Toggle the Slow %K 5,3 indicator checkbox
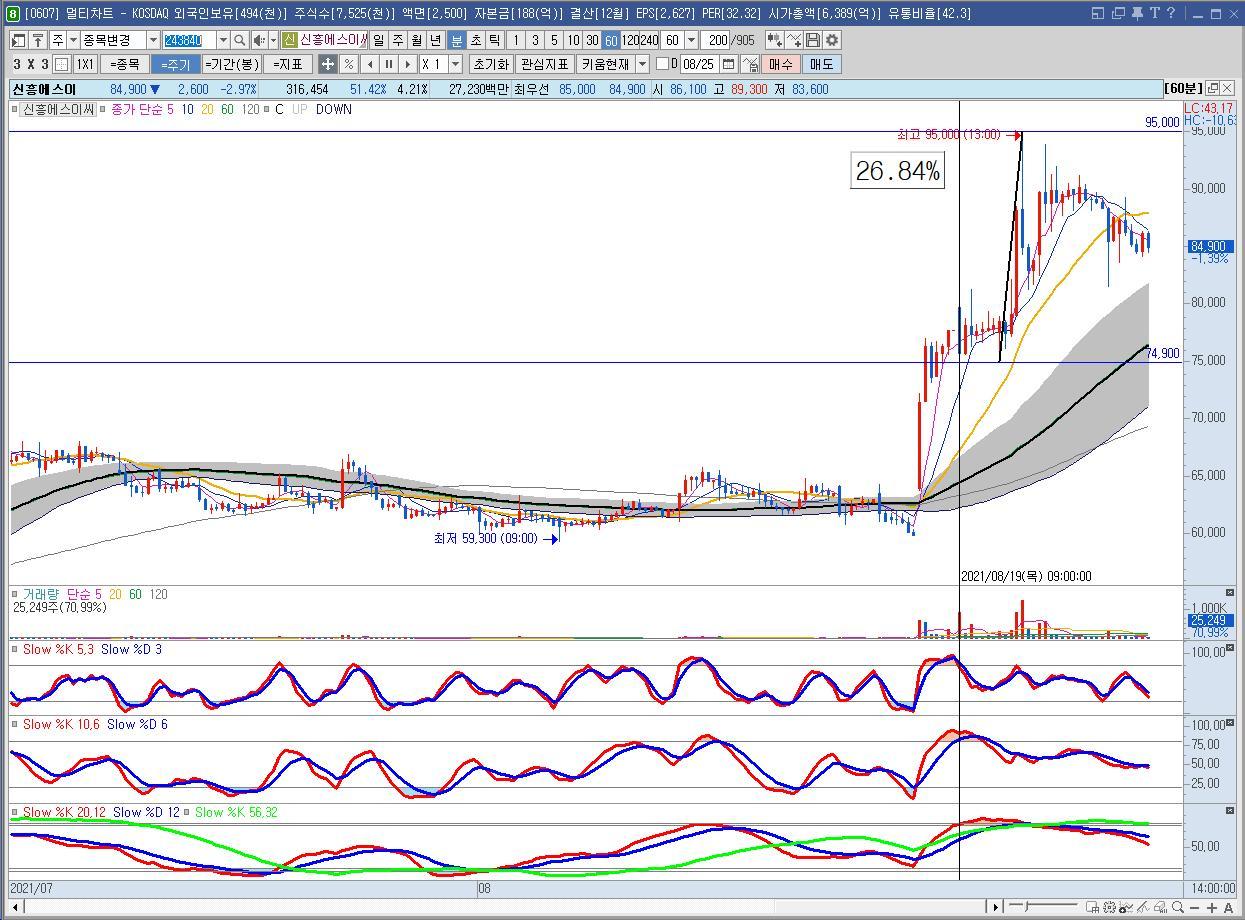 pyautogui.click(x=15, y=649)
